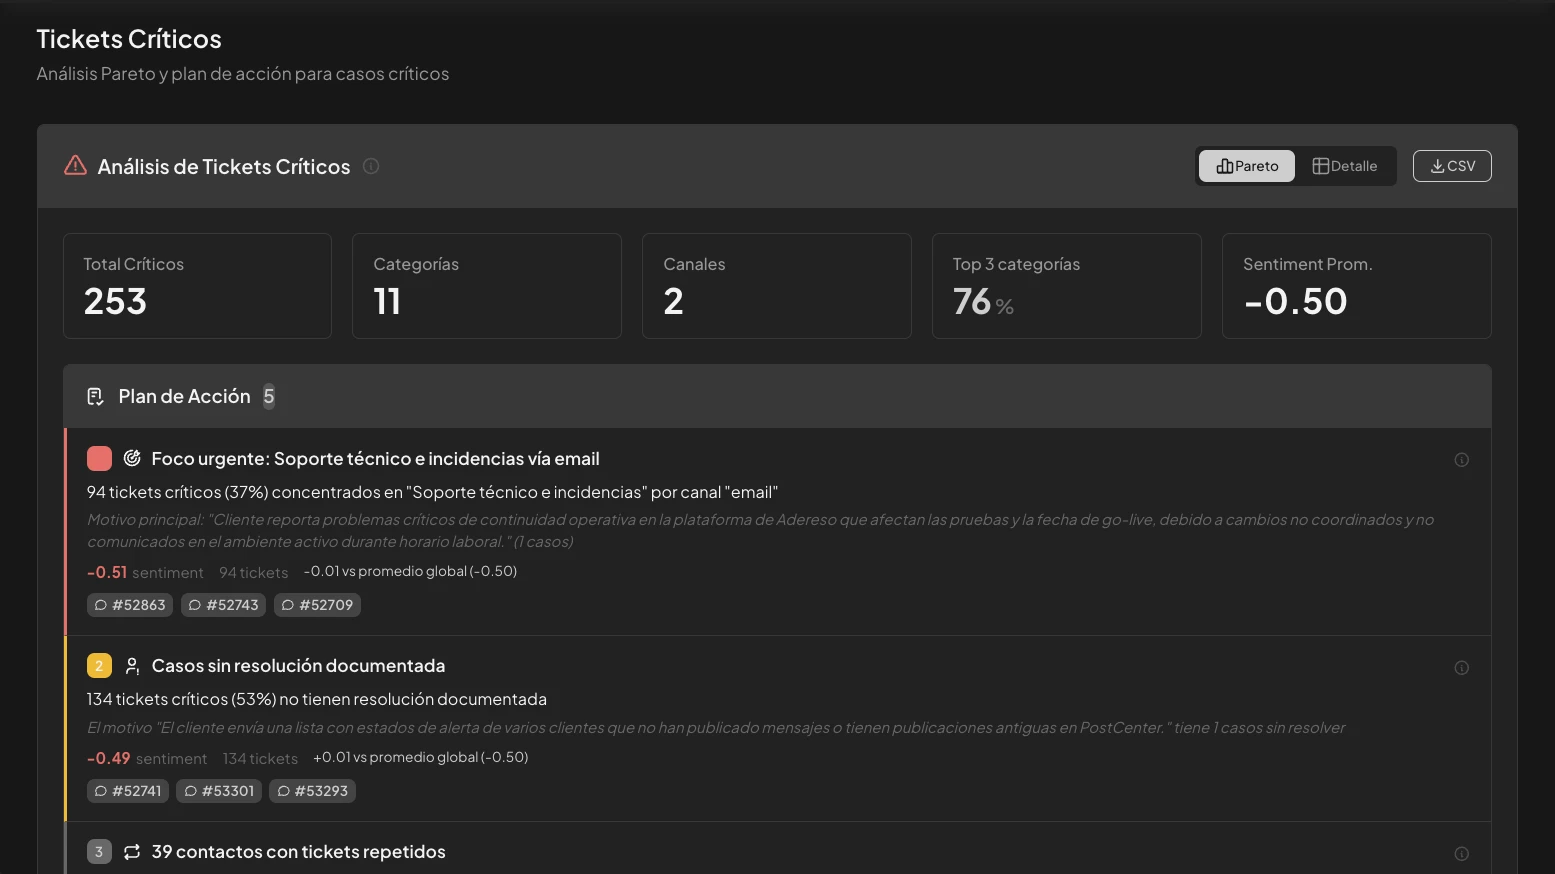Click the Plan de Acción clipboard icon
The width and height of the screenshot is (1555, 874).
coord(95,397)
